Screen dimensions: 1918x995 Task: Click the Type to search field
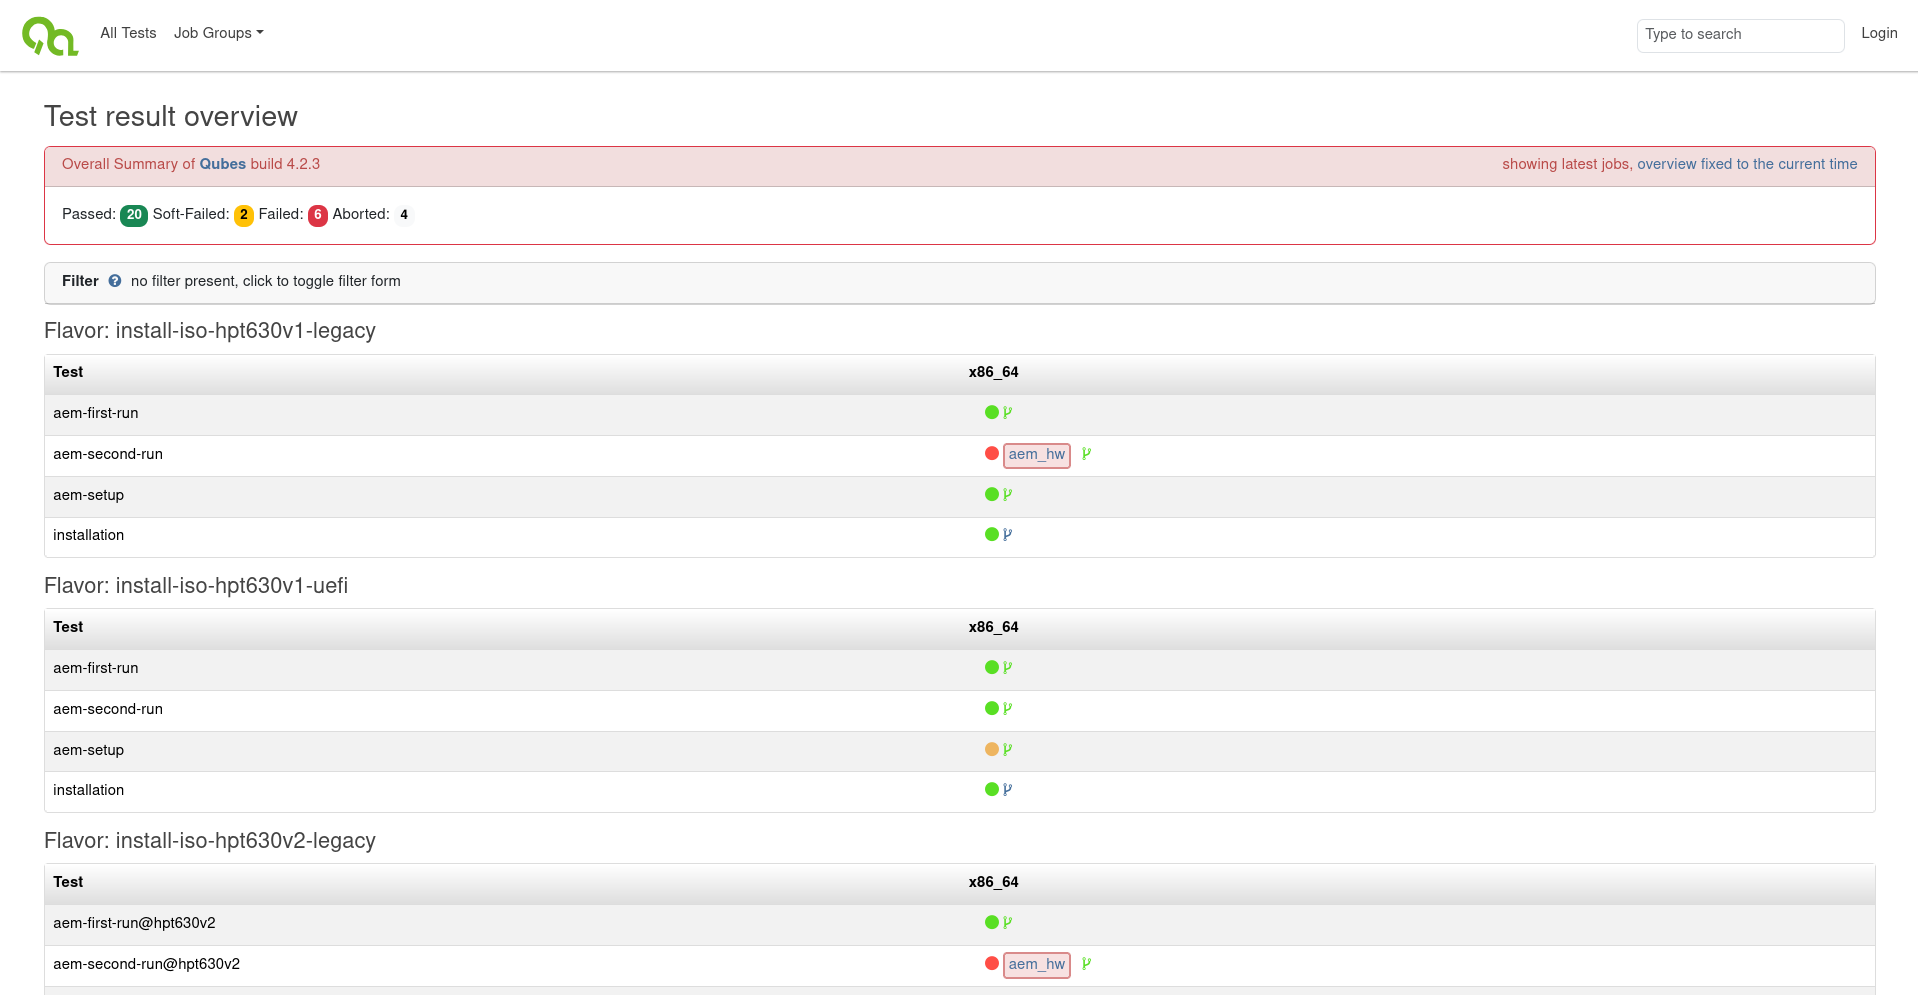1740,35
